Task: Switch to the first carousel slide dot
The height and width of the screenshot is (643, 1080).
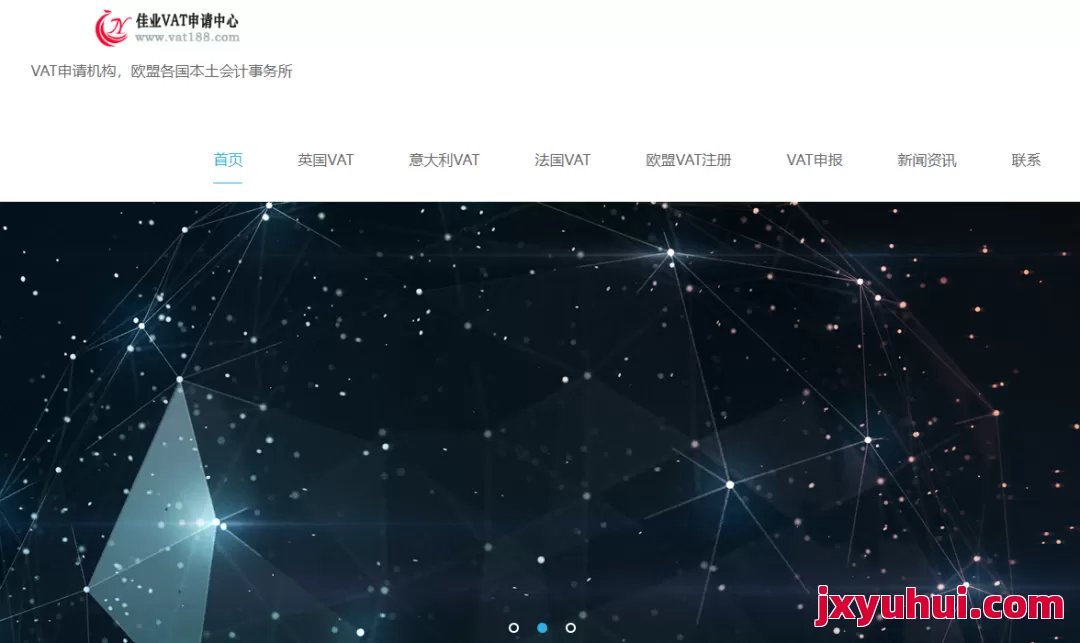Action: pyautogui.click(x=514, y=628)
